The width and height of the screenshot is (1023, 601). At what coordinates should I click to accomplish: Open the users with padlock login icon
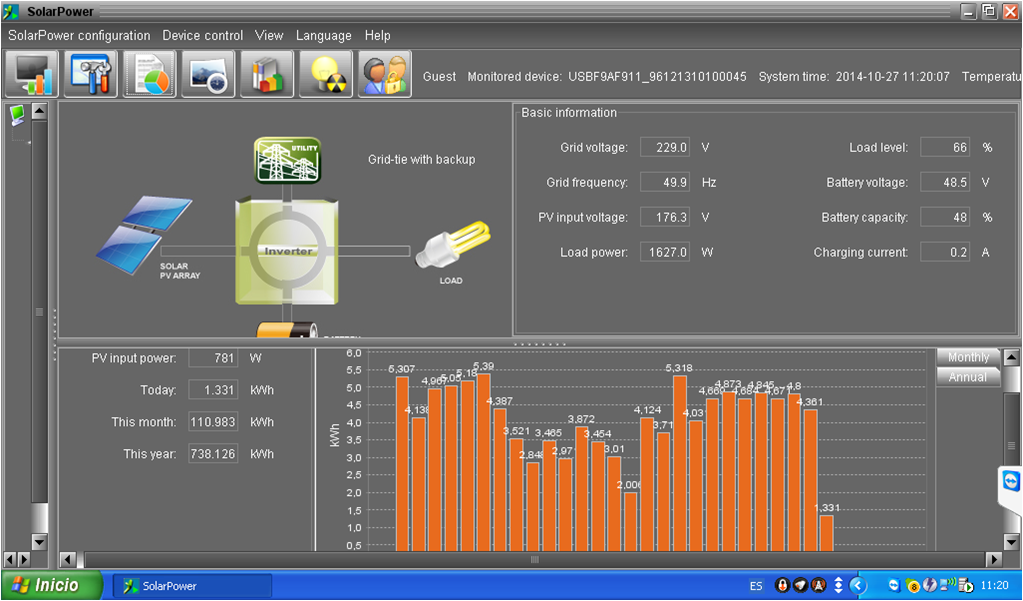tap(384, 74)
